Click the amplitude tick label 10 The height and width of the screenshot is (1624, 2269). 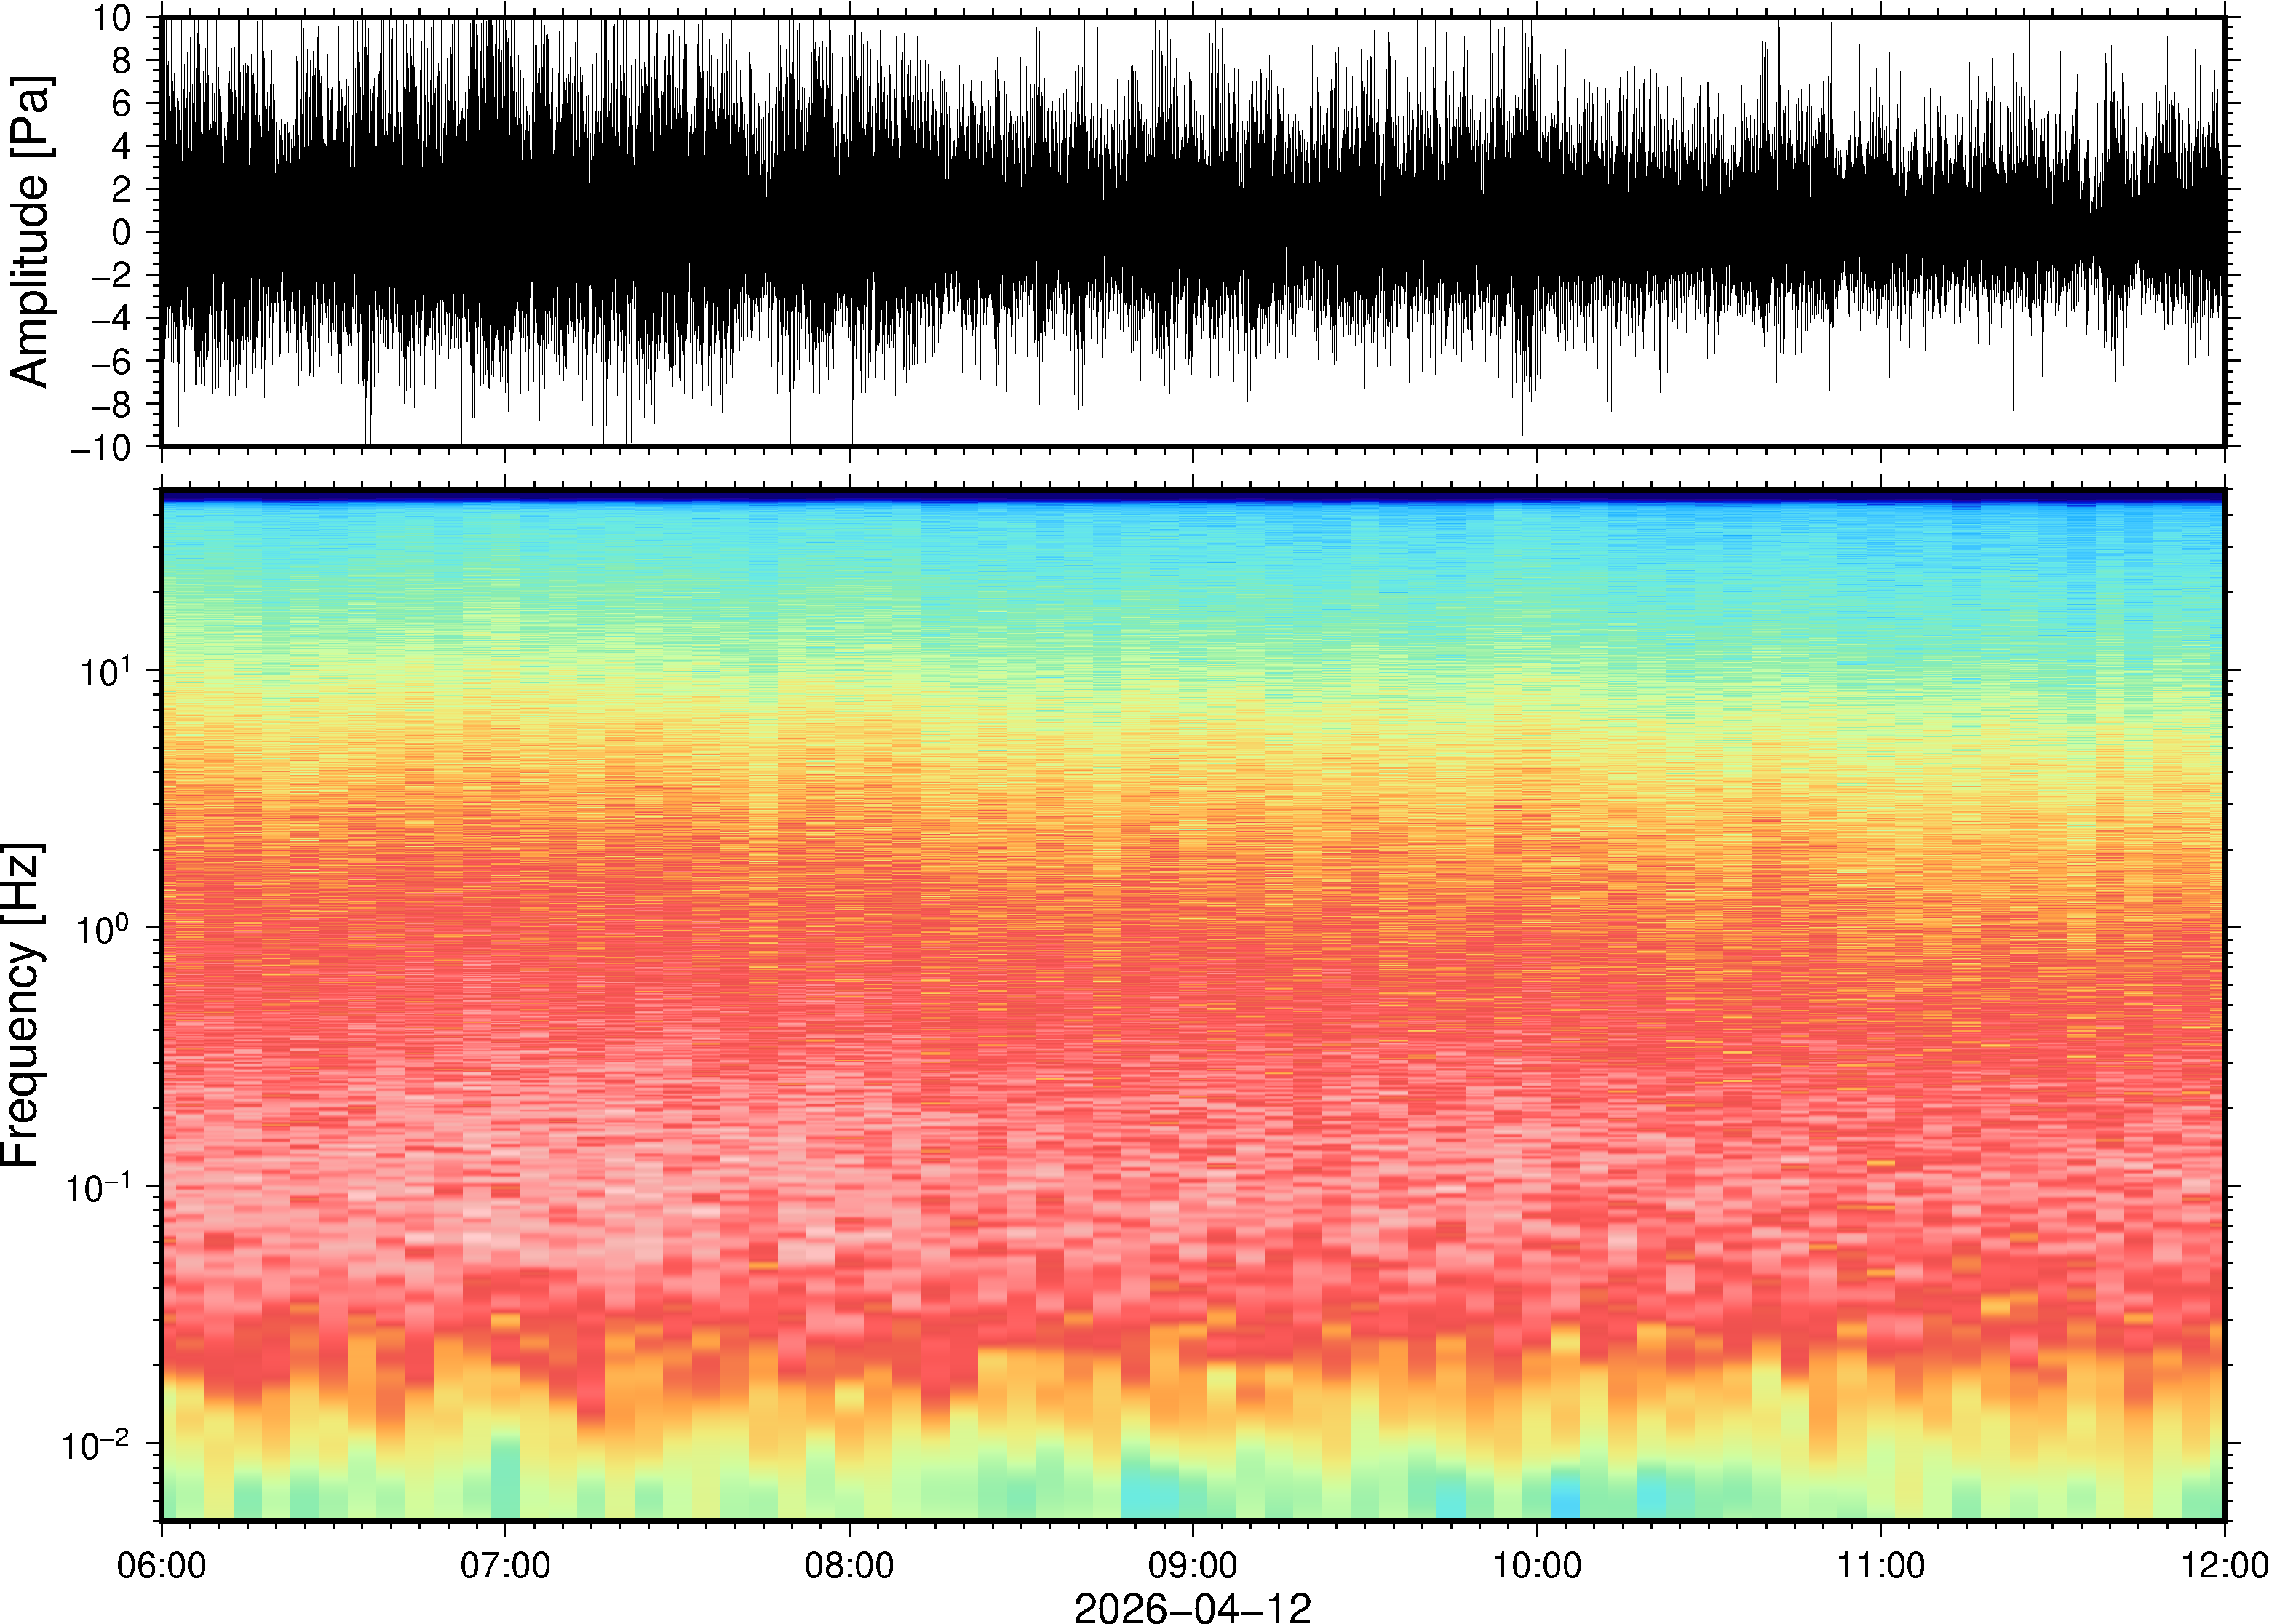point(111,18)
